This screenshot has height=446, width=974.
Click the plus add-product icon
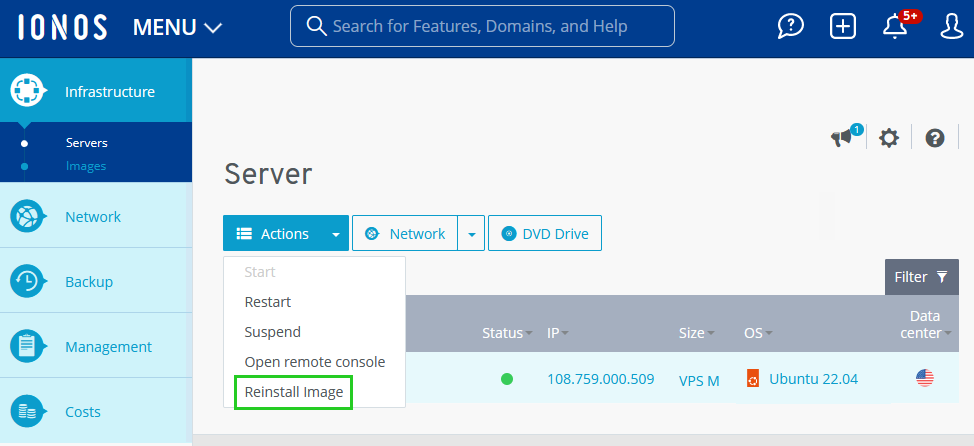click(843, 27)
